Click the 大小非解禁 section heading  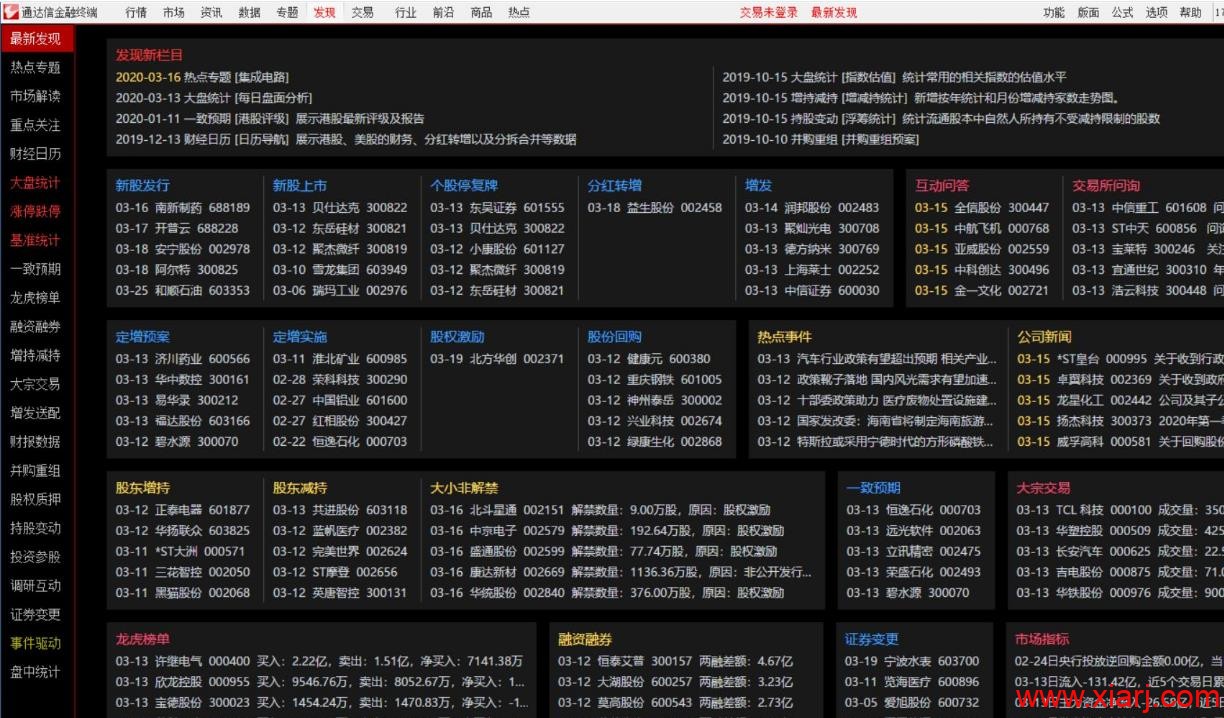click(464, 488)
